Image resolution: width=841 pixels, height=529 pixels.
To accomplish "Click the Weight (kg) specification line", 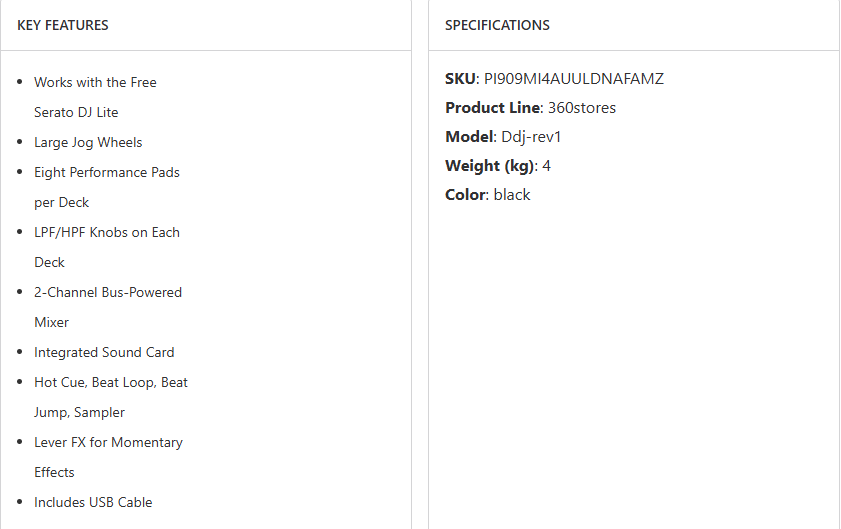I will click(497, 165).
